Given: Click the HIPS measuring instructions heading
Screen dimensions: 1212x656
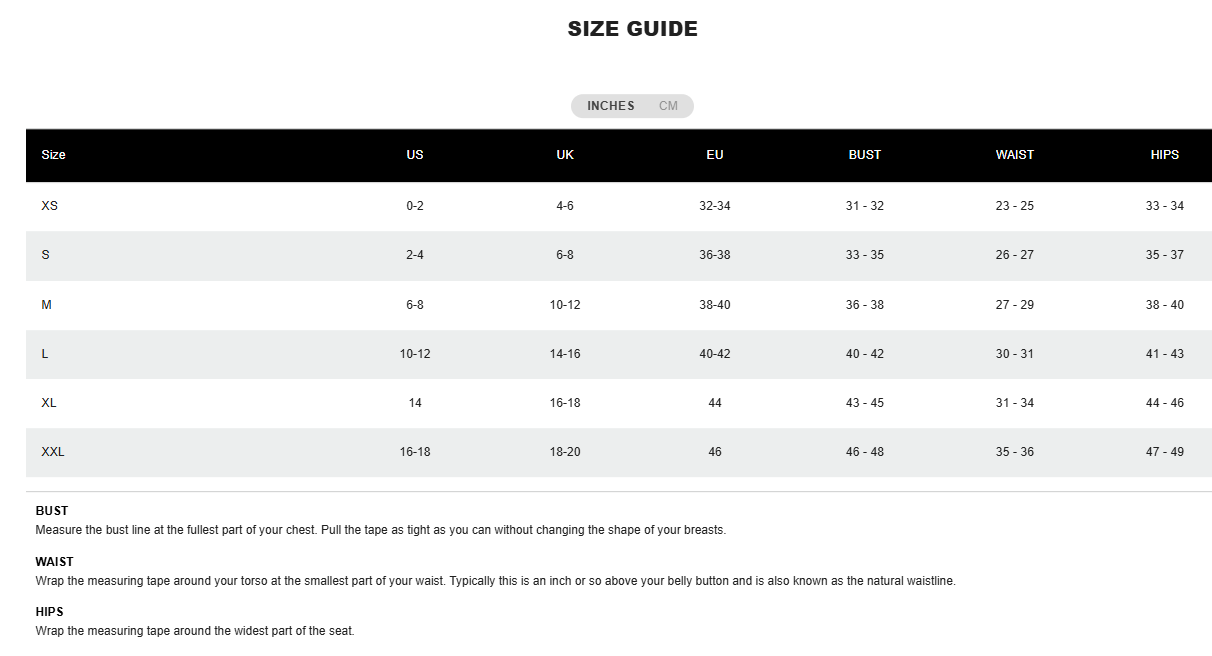Looking at the screenshot, I should click(50, 612).
